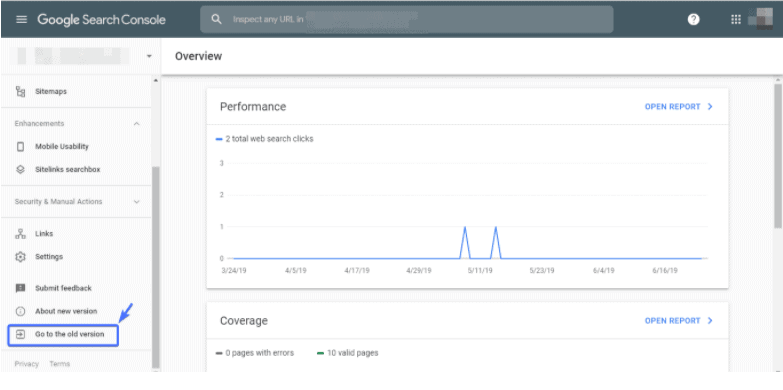Open the blurred account avatar
The height and width of the screenshot is (390, 783).
[761, 19]
